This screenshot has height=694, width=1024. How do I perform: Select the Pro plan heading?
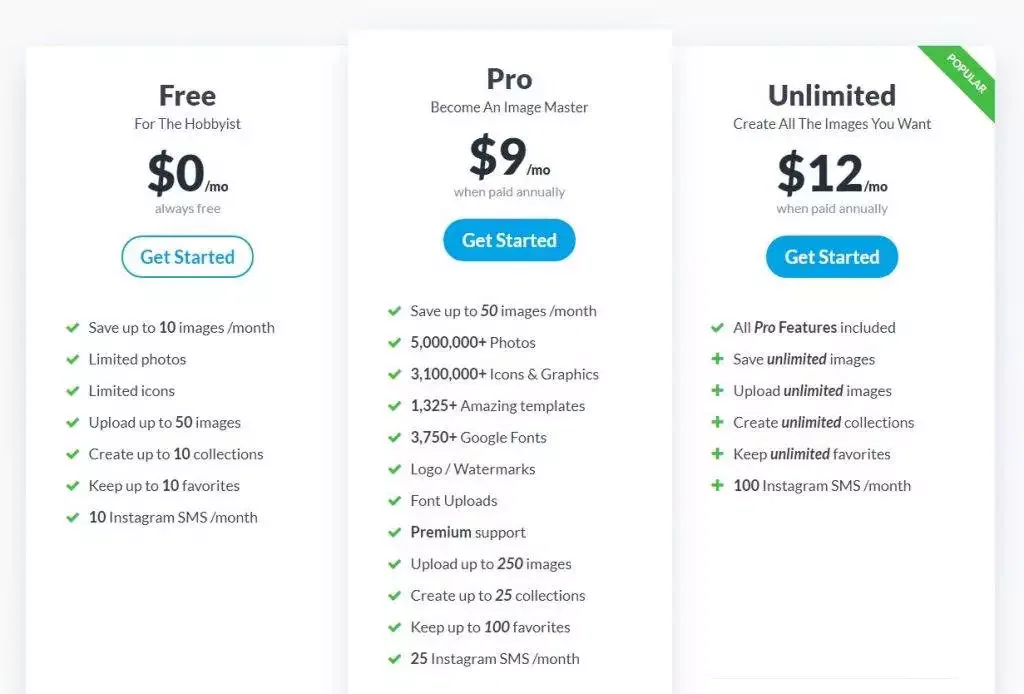(509, 79)
